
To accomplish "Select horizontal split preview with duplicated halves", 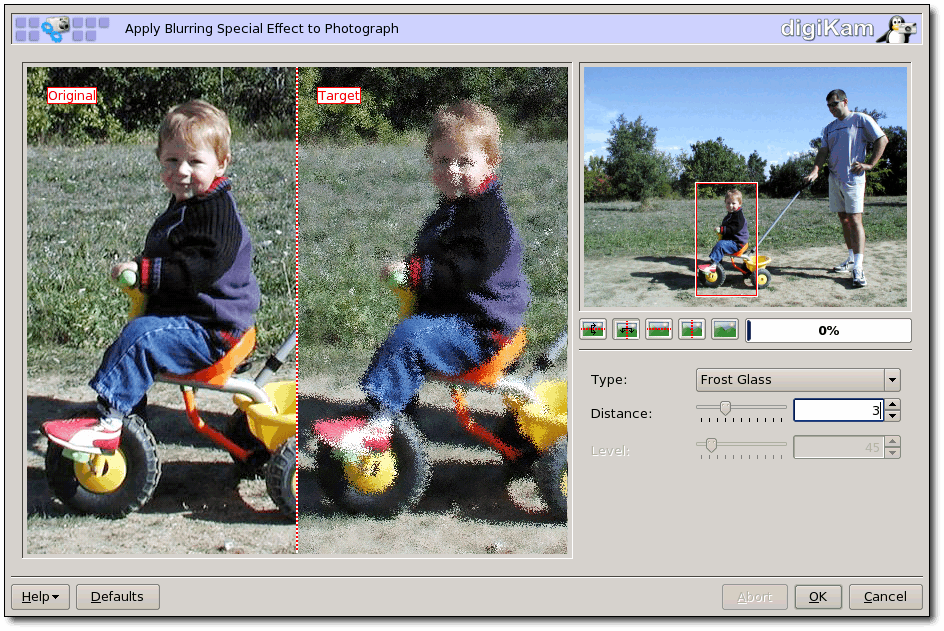I will tap(594, 330).
